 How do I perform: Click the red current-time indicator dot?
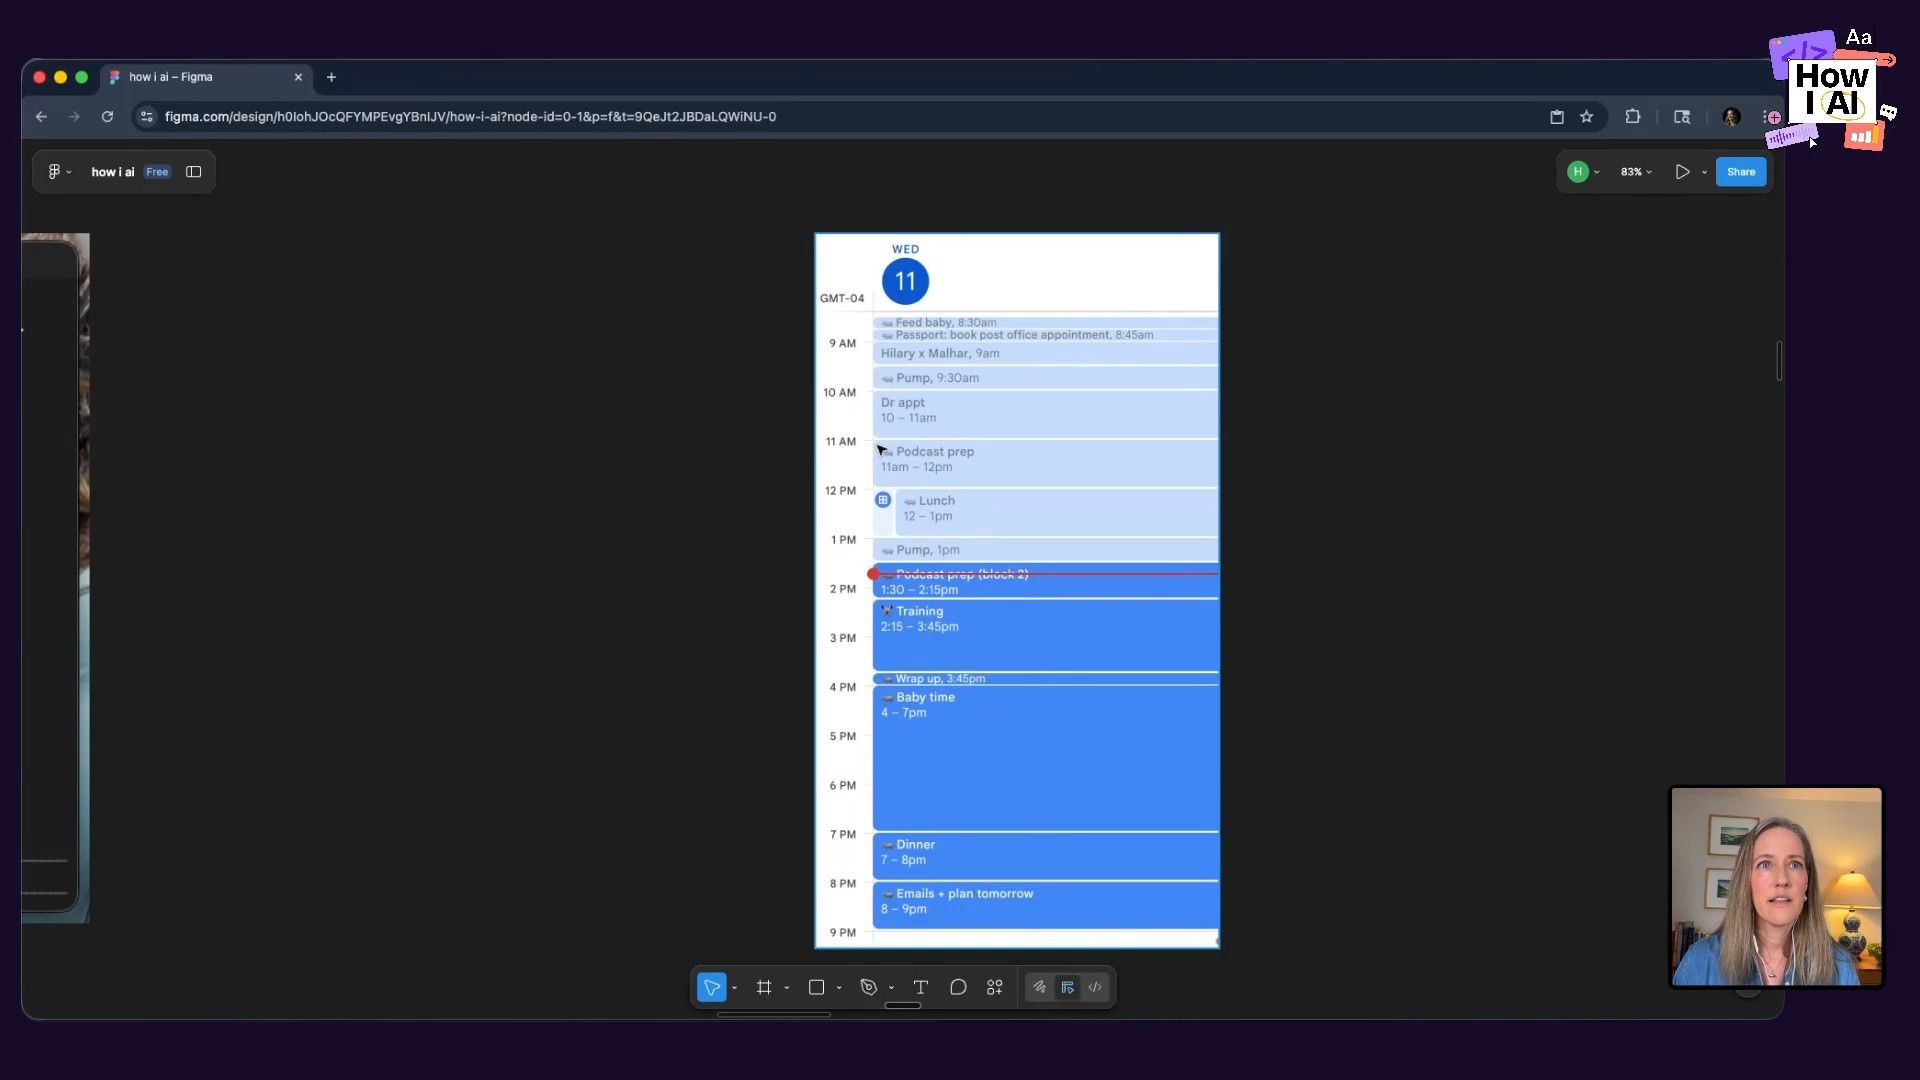pyautogui.click(x=873, y=574)
